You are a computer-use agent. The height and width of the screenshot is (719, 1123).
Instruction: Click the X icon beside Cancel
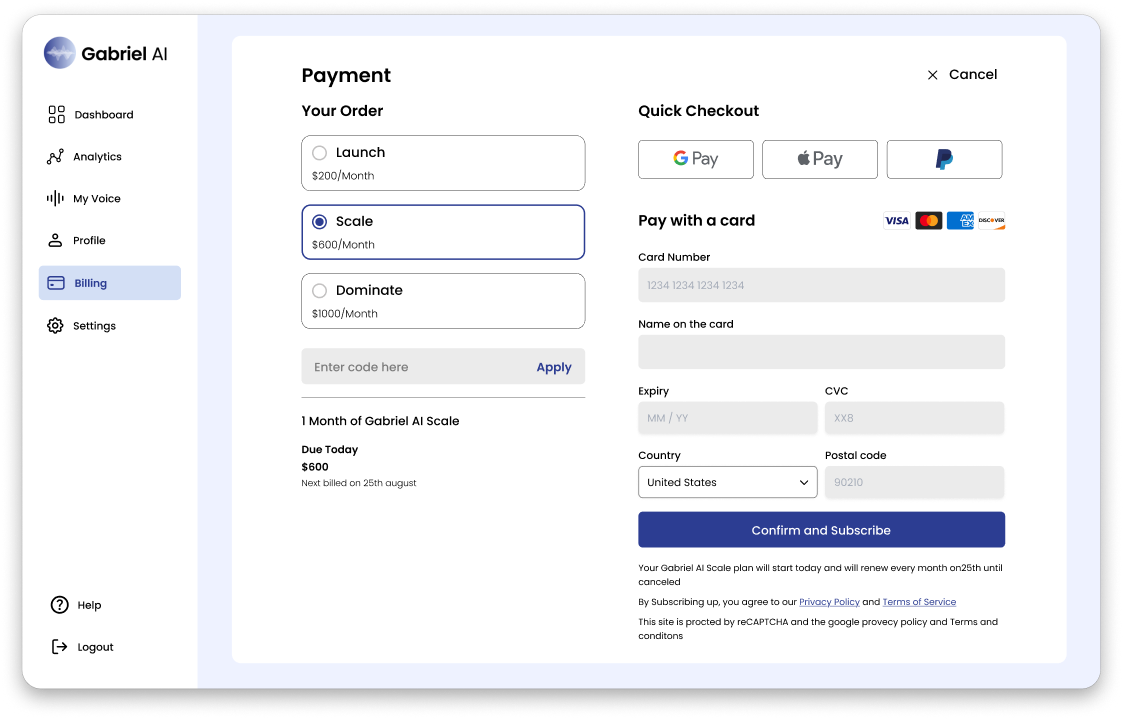click(932, 75)
